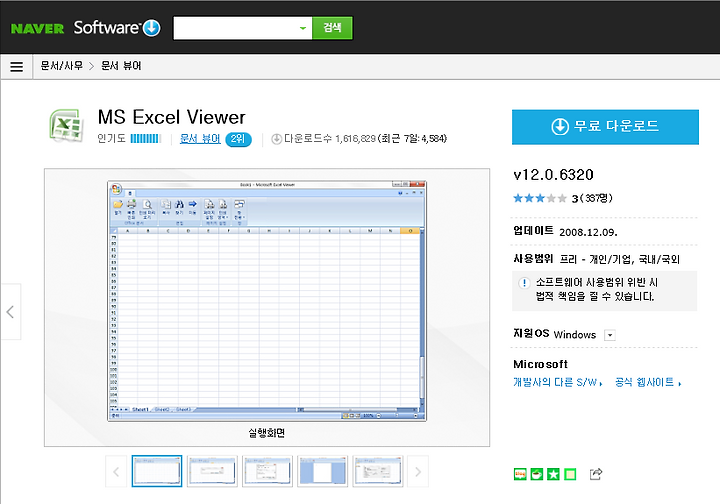Click the version text v12.0.6320
This screenshot has height=504, width=720.
tap(553, 175)
